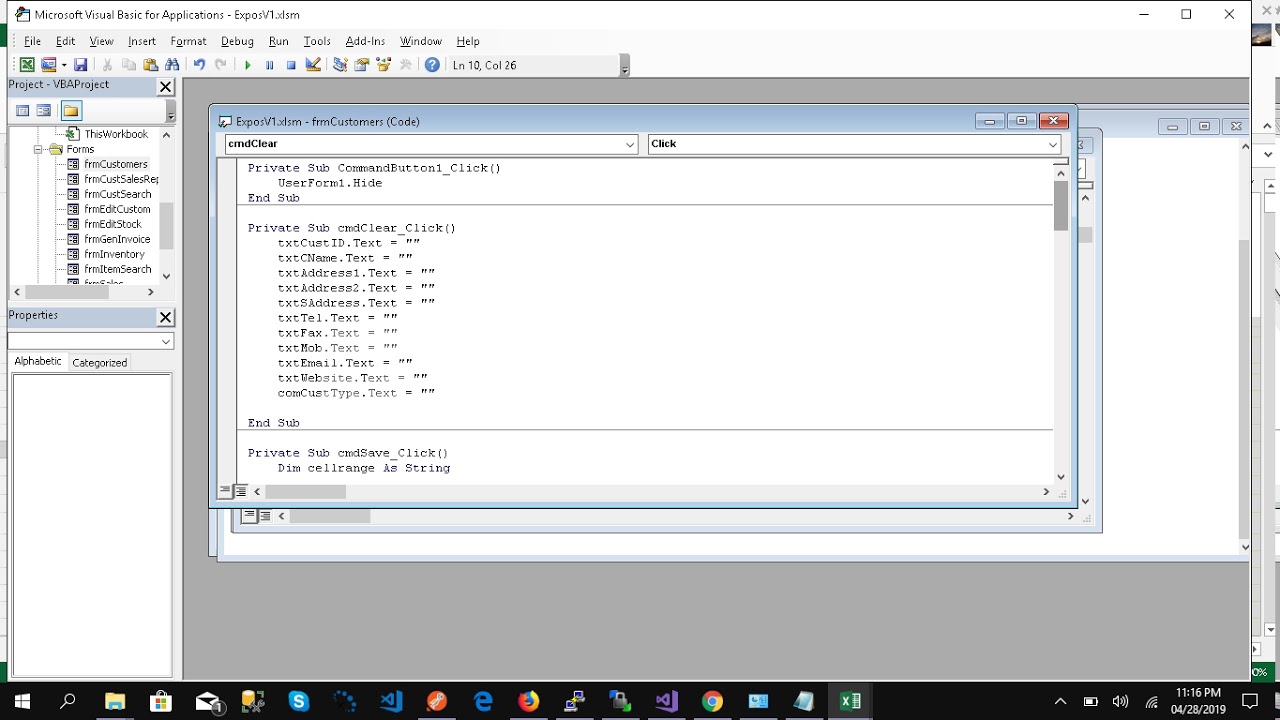
Task: Click the View Object icon in Project panel
Action: pyautogui.click(x=44, y=111)
